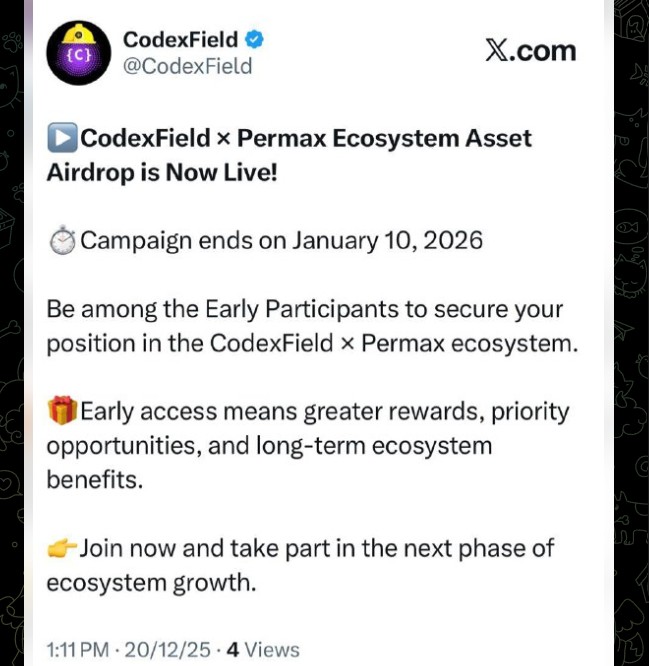
Task: Click the stopwatch emoji before Campaign
Action: pos(62,241)
